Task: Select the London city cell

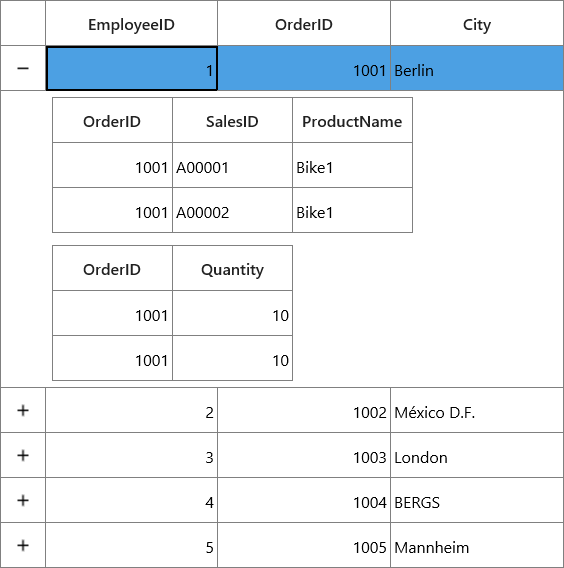Action: [477, 455]
